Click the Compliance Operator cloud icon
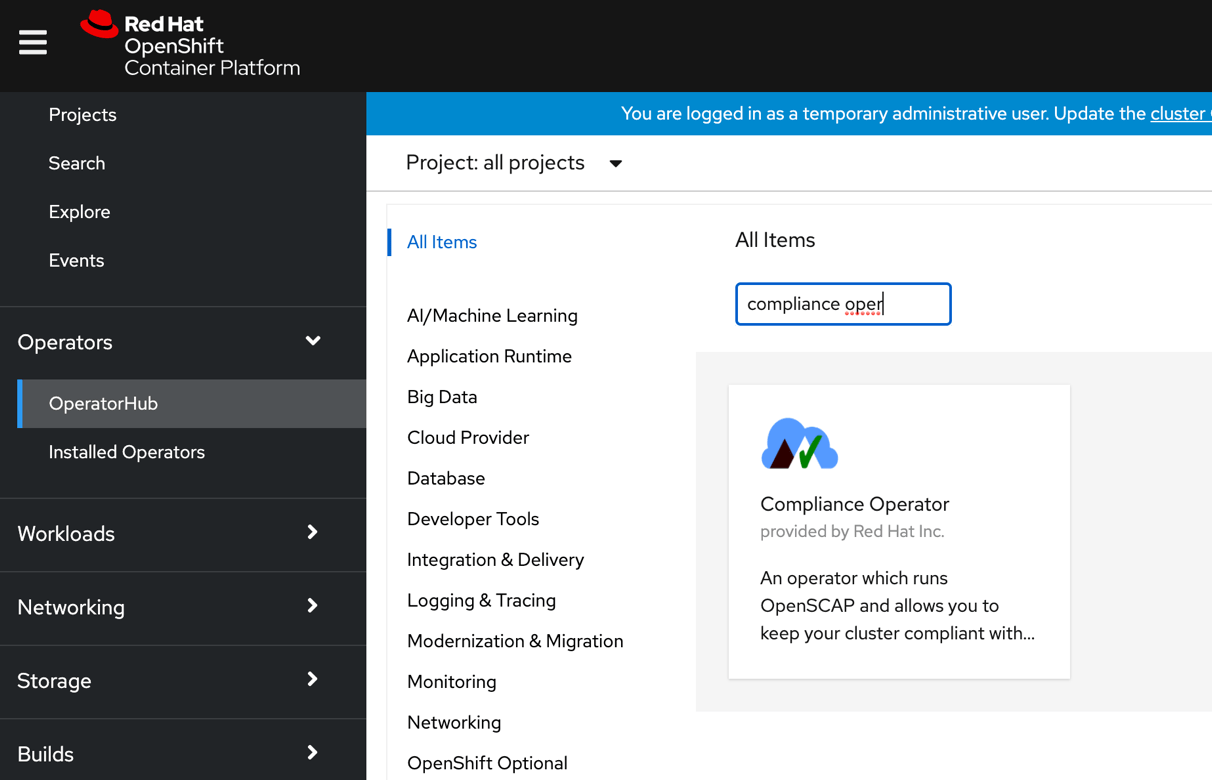Viewport: 1212px width, 780px height. point(799,444)
